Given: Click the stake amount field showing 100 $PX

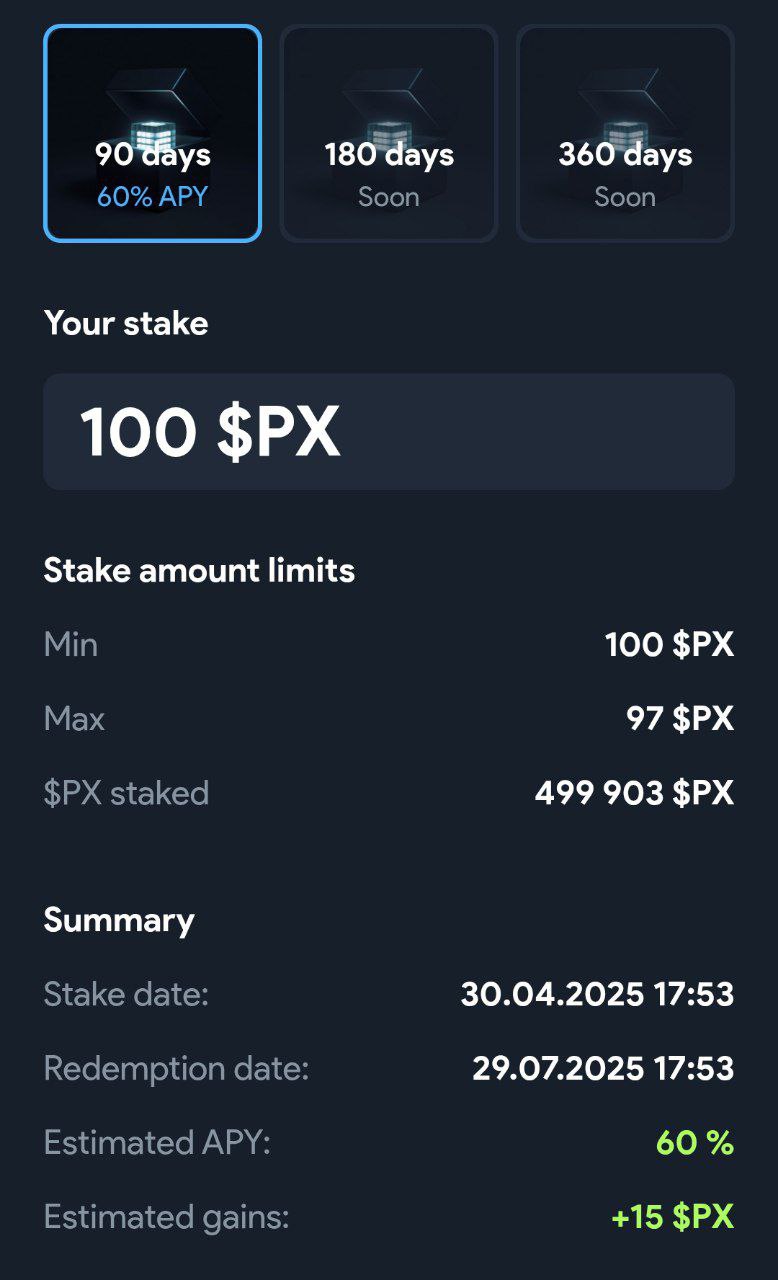Looking at the screenshot, I should 389,432.
